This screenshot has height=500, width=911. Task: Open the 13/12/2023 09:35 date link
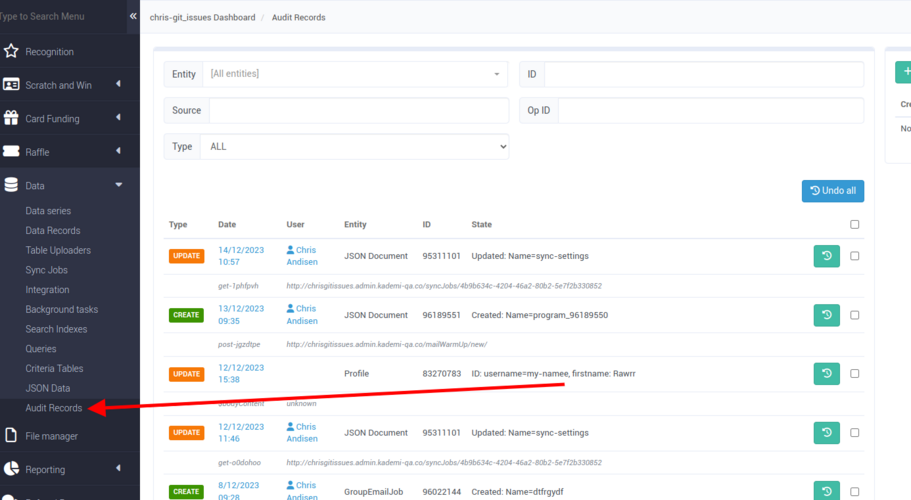241,315
